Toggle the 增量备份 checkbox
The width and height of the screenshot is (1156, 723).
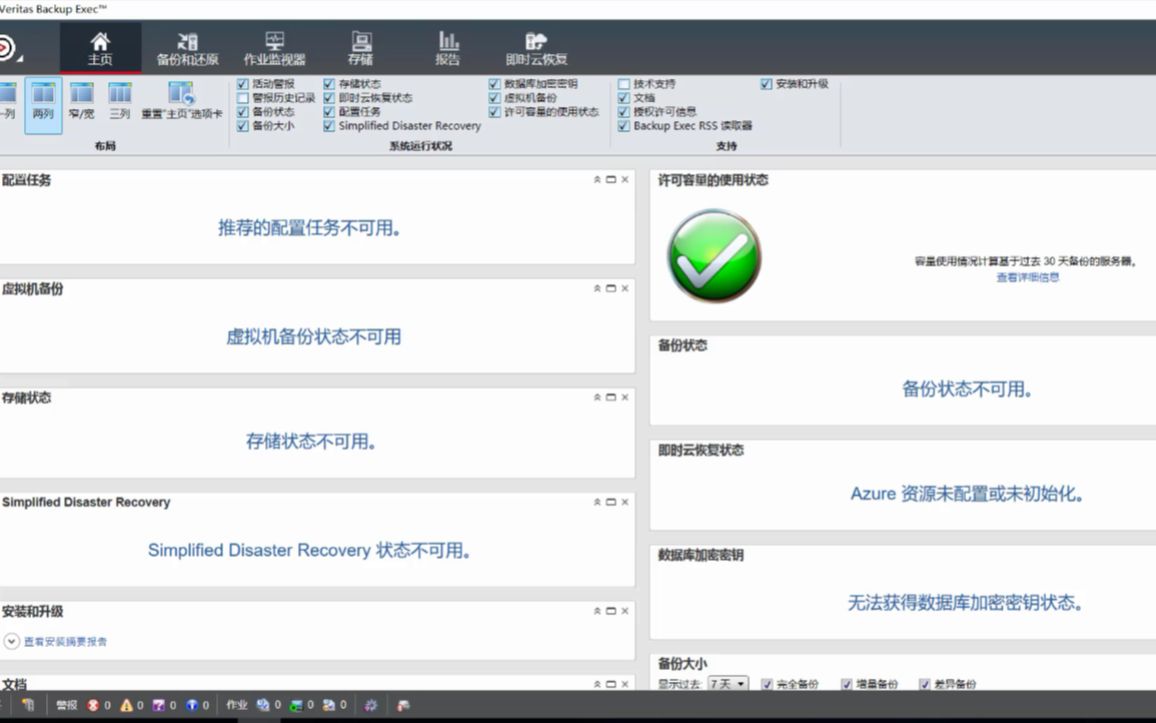click(846, 685)
